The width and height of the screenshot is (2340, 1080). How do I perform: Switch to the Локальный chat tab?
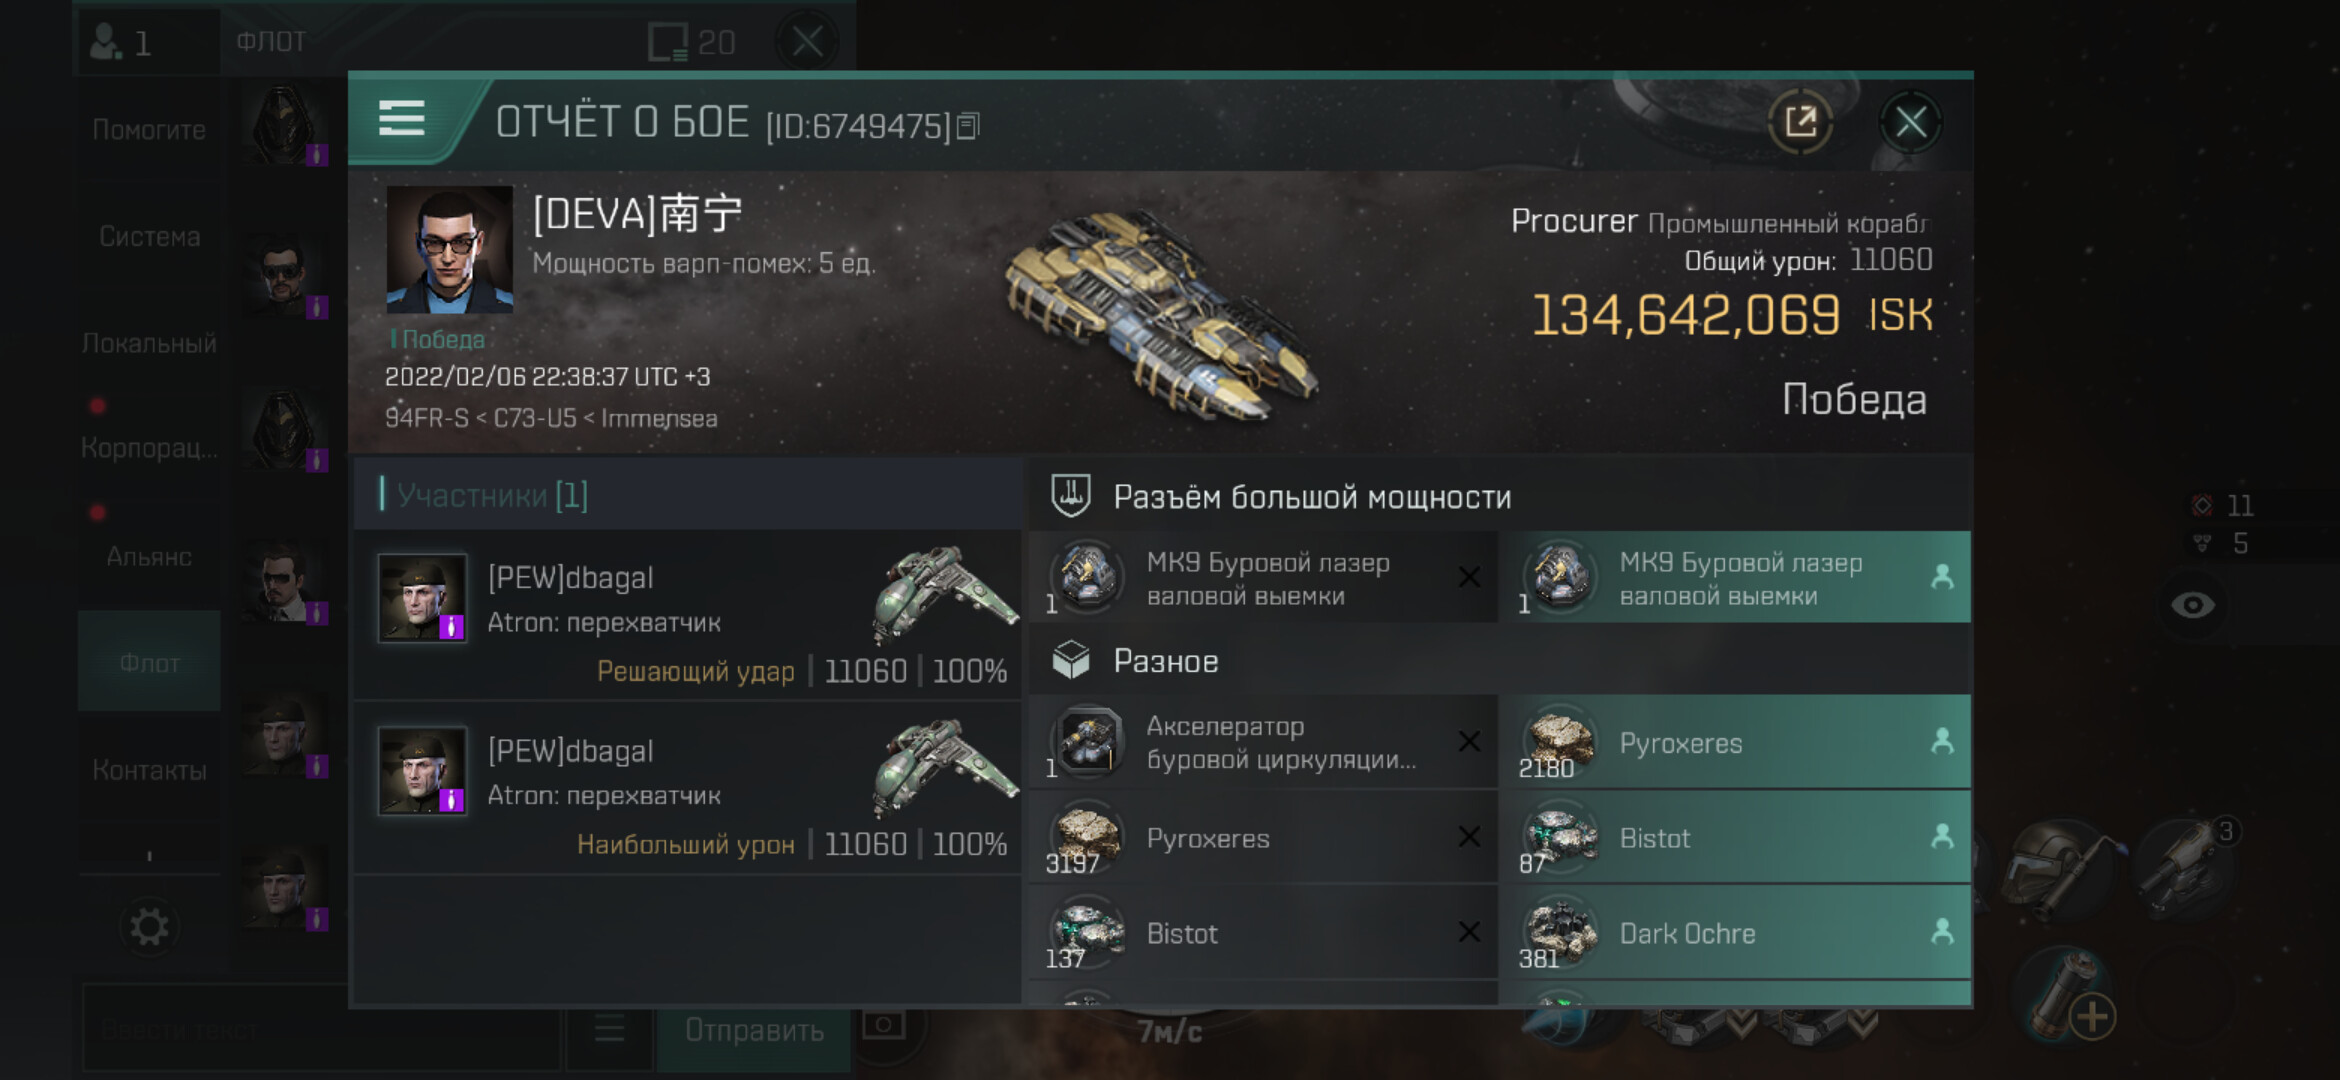pos(149,343)
